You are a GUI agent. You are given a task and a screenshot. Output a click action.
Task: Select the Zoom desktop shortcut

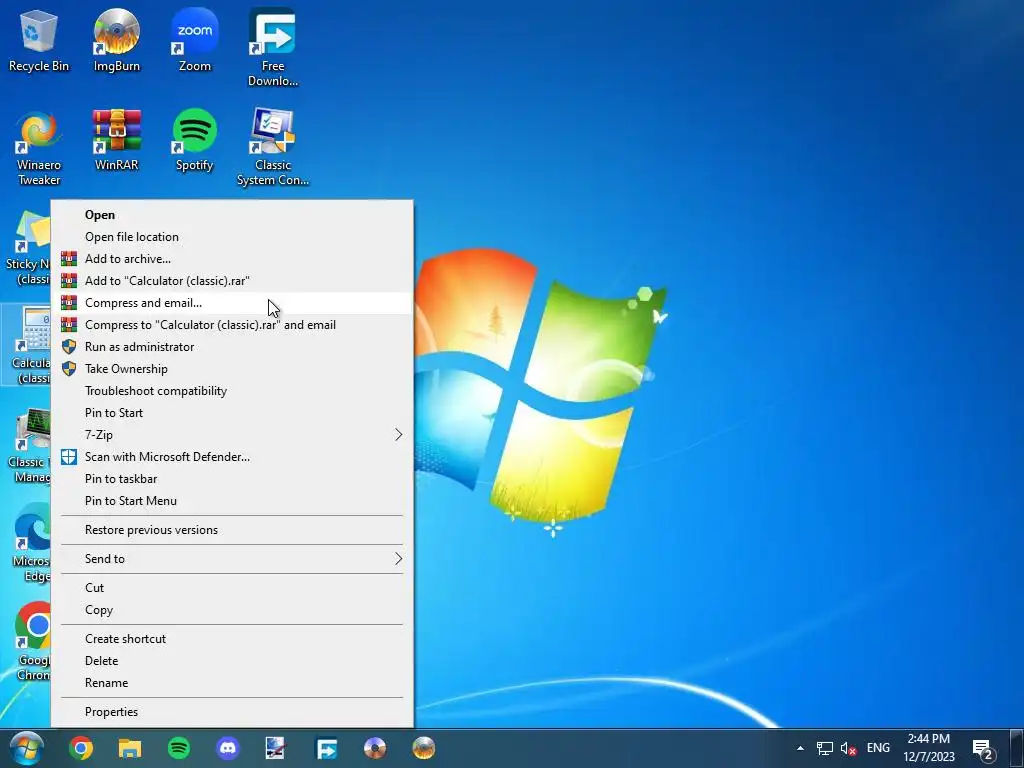[x=195, y=40]
